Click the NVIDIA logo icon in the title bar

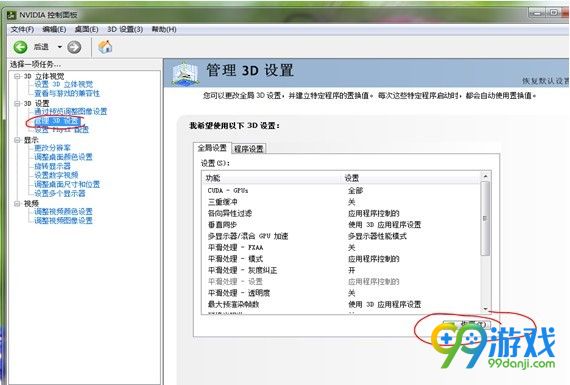click(12, 15)
